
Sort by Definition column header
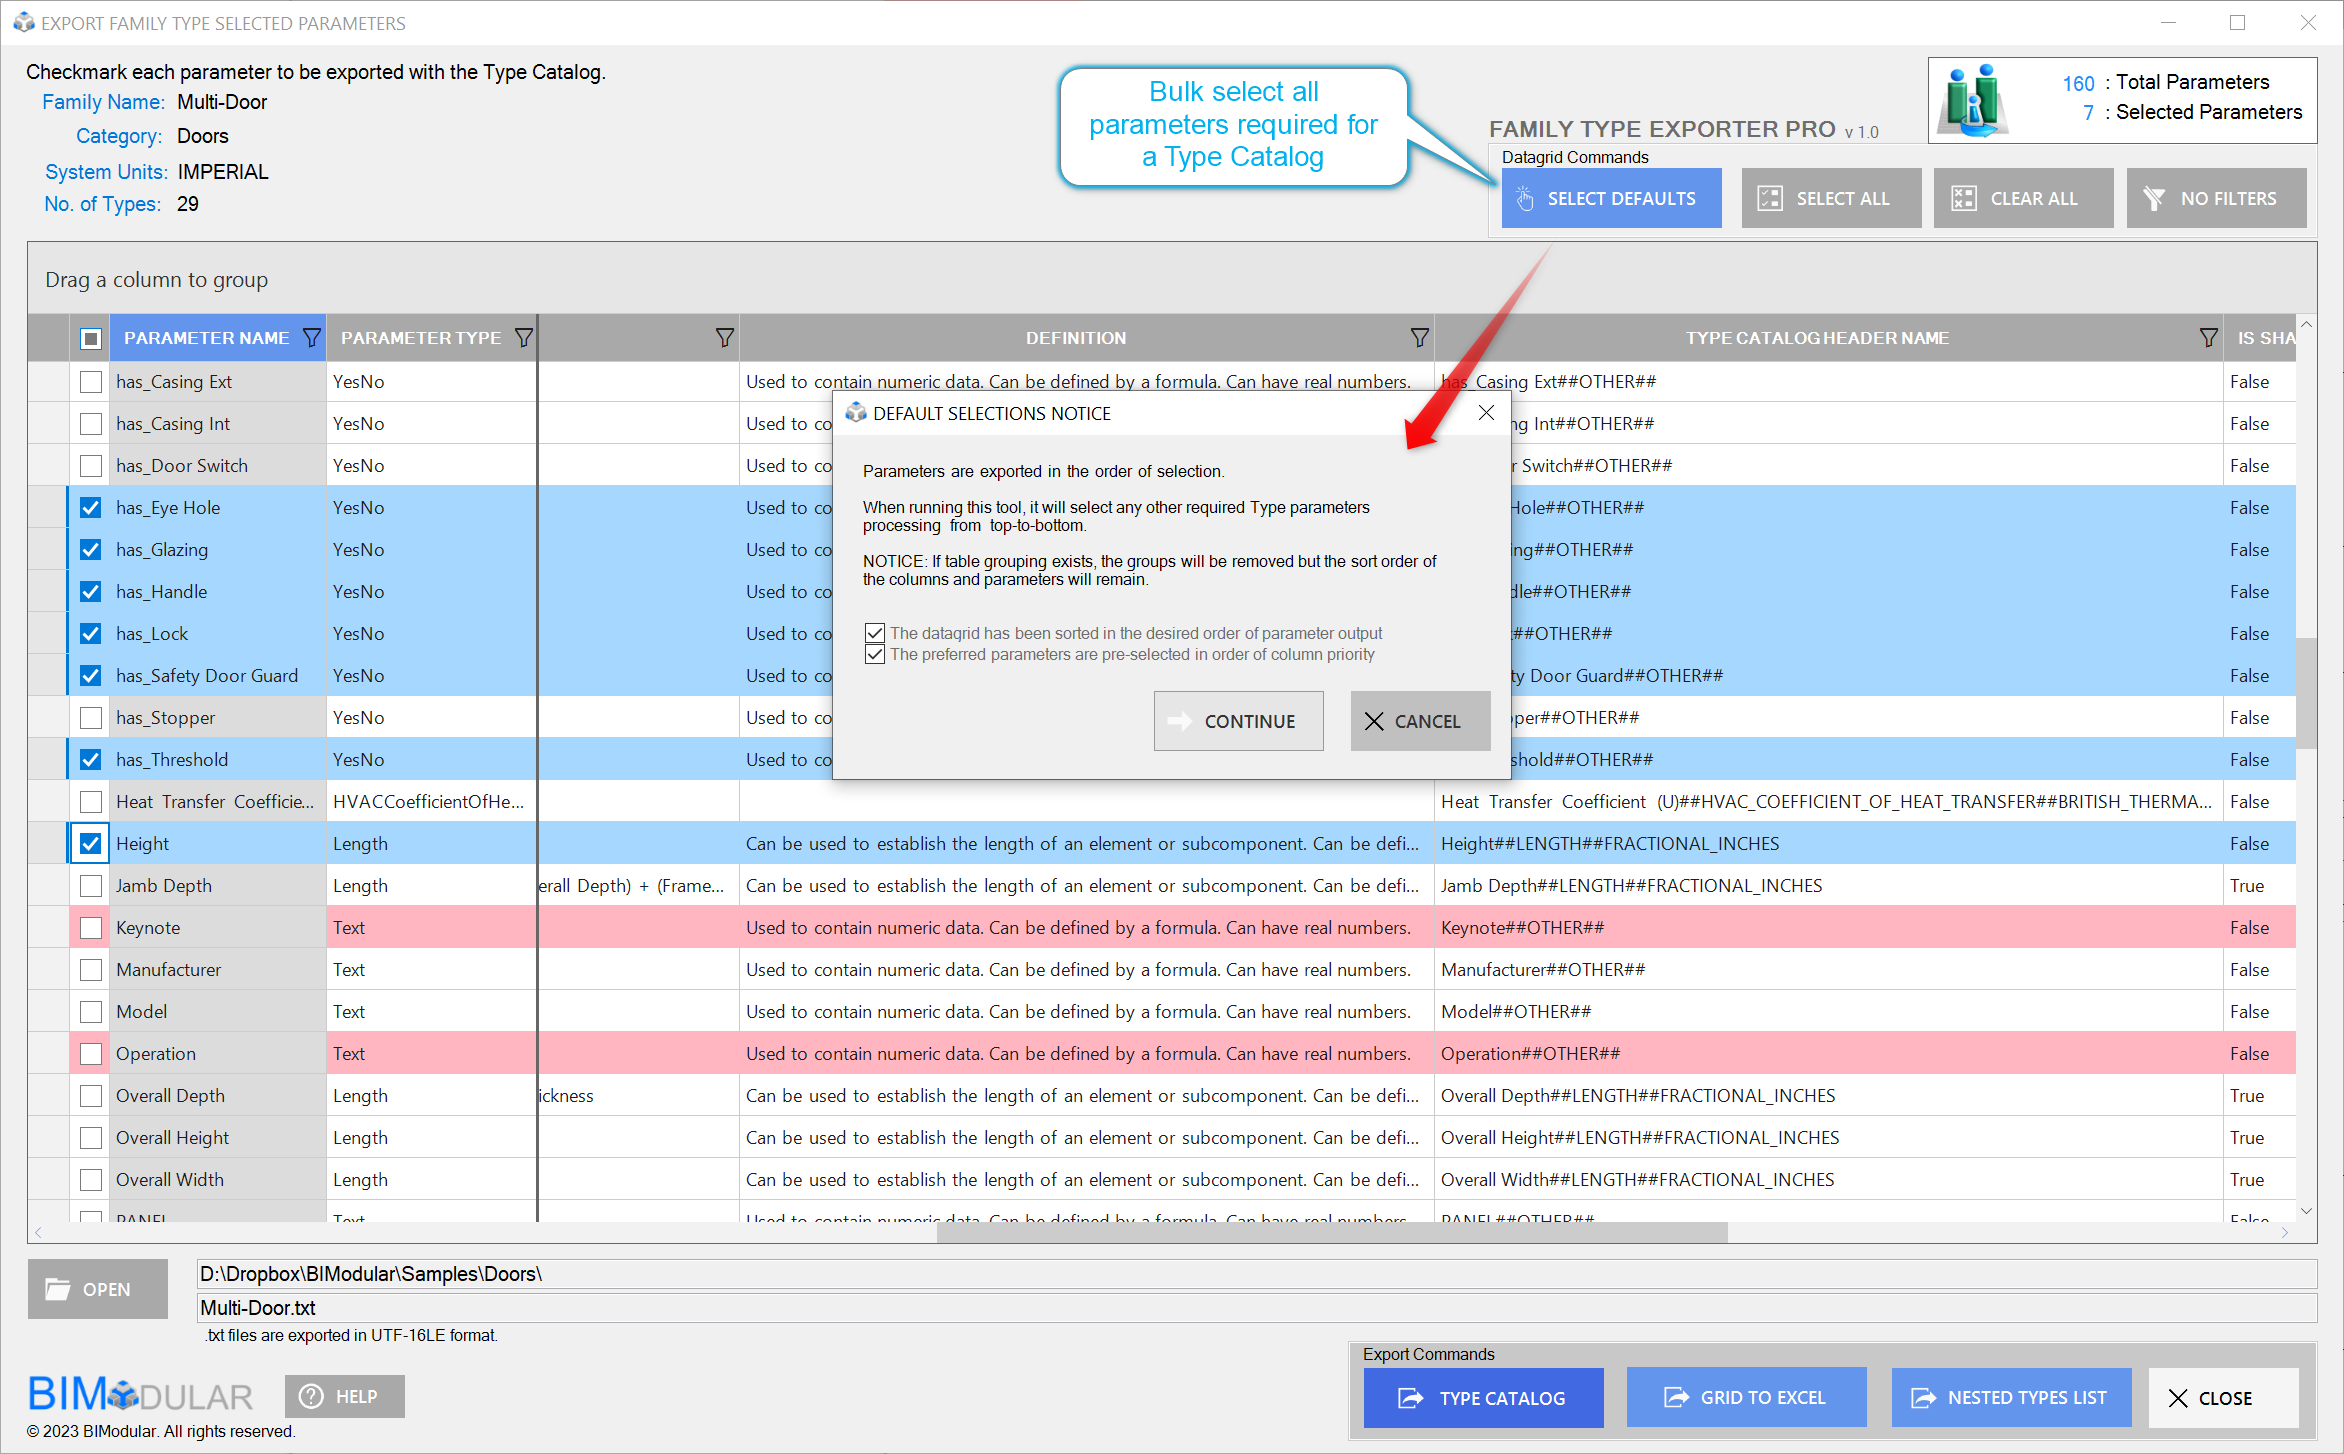(1075, 338)
